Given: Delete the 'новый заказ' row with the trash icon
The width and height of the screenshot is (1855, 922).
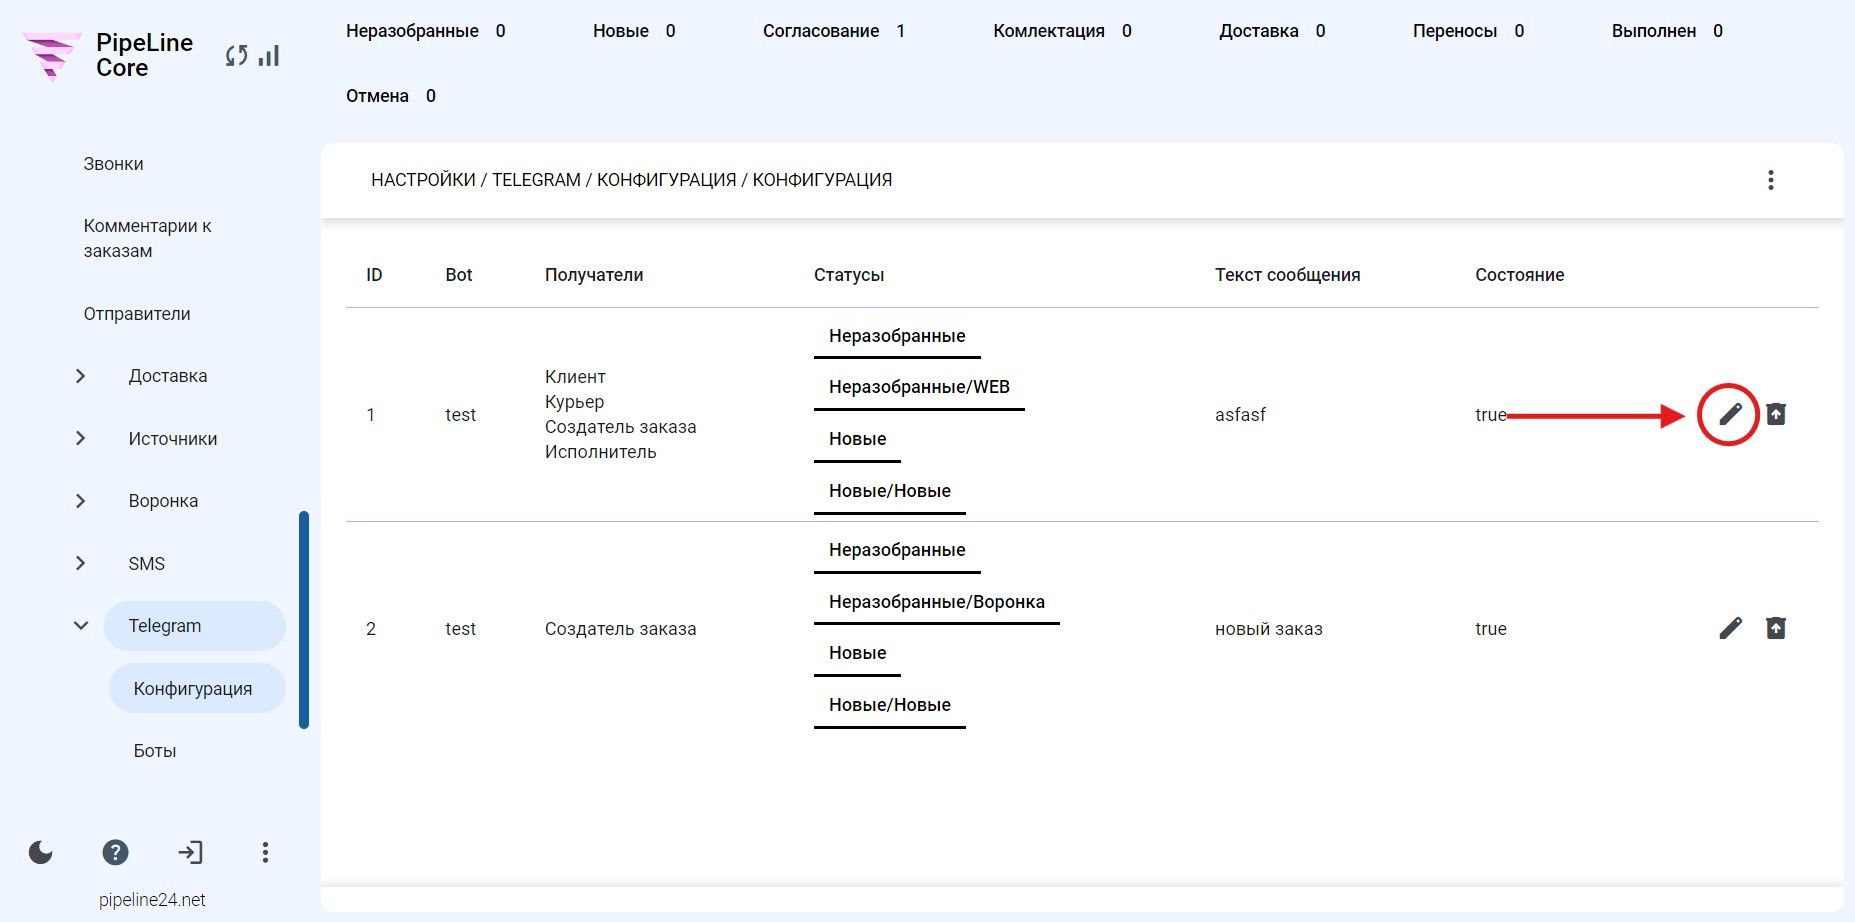Looking at the screenshot, I should point(1776,628).
